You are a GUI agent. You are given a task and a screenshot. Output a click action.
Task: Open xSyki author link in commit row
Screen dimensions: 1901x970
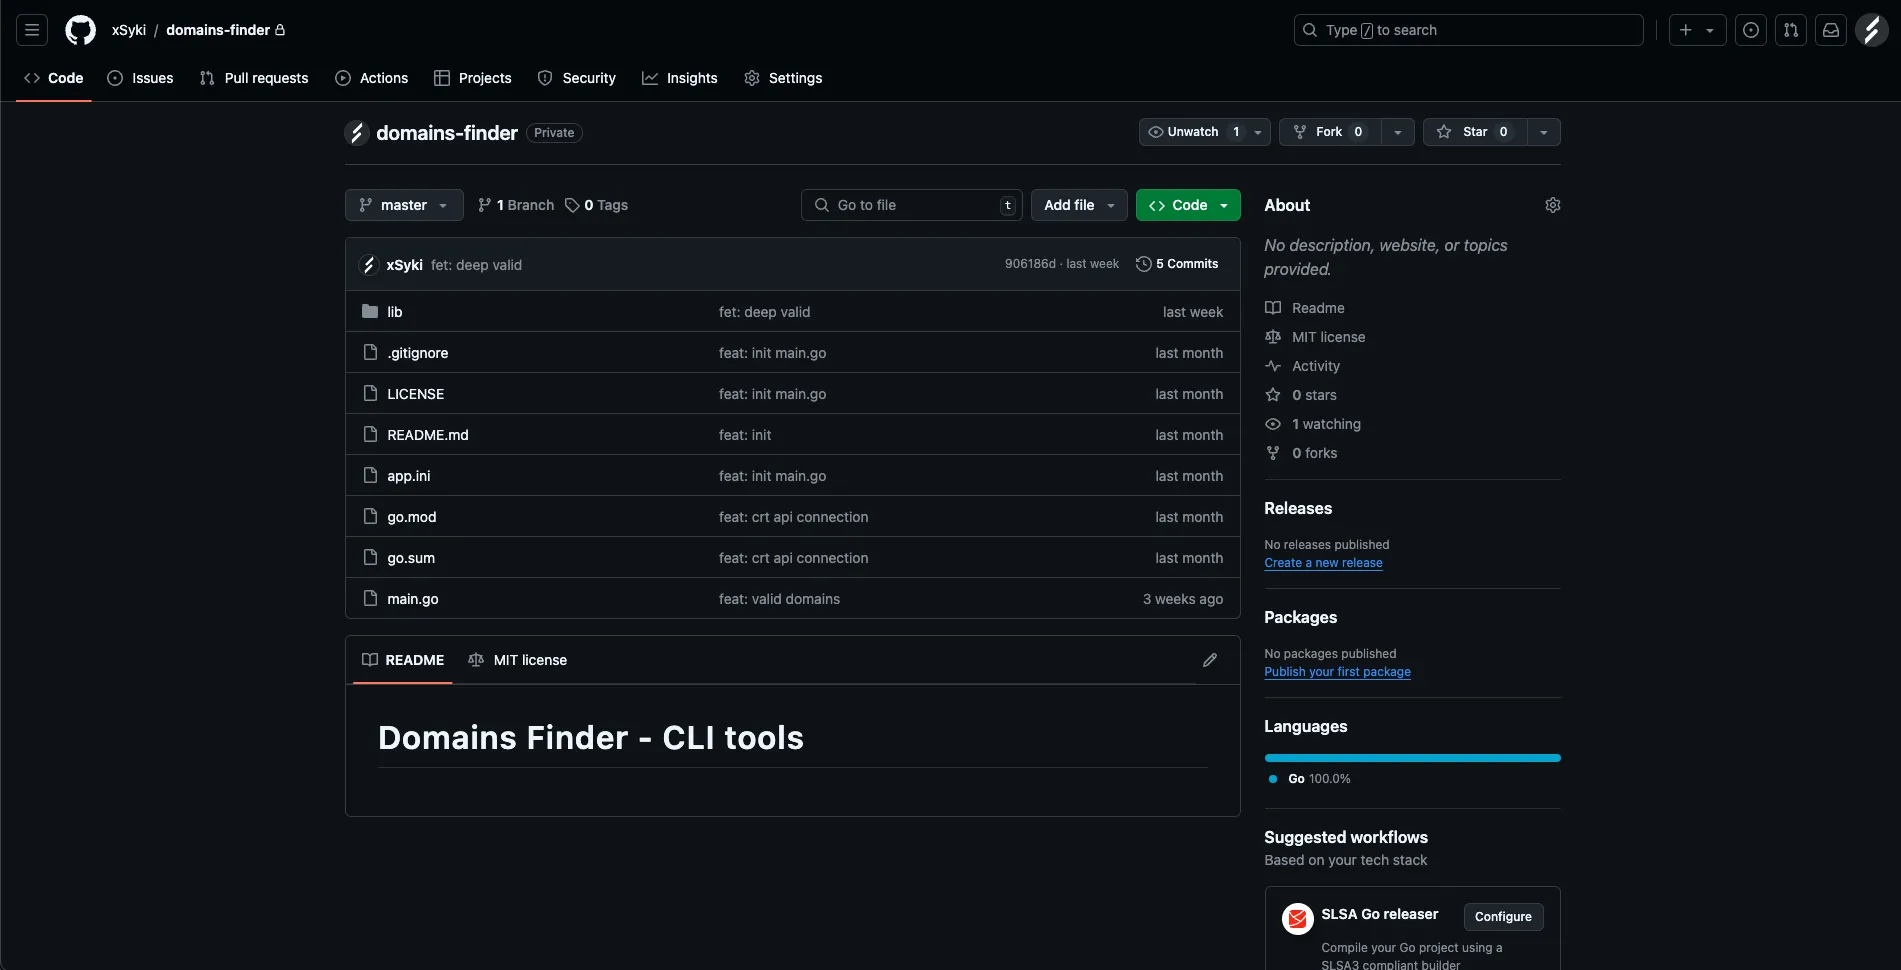404,265
